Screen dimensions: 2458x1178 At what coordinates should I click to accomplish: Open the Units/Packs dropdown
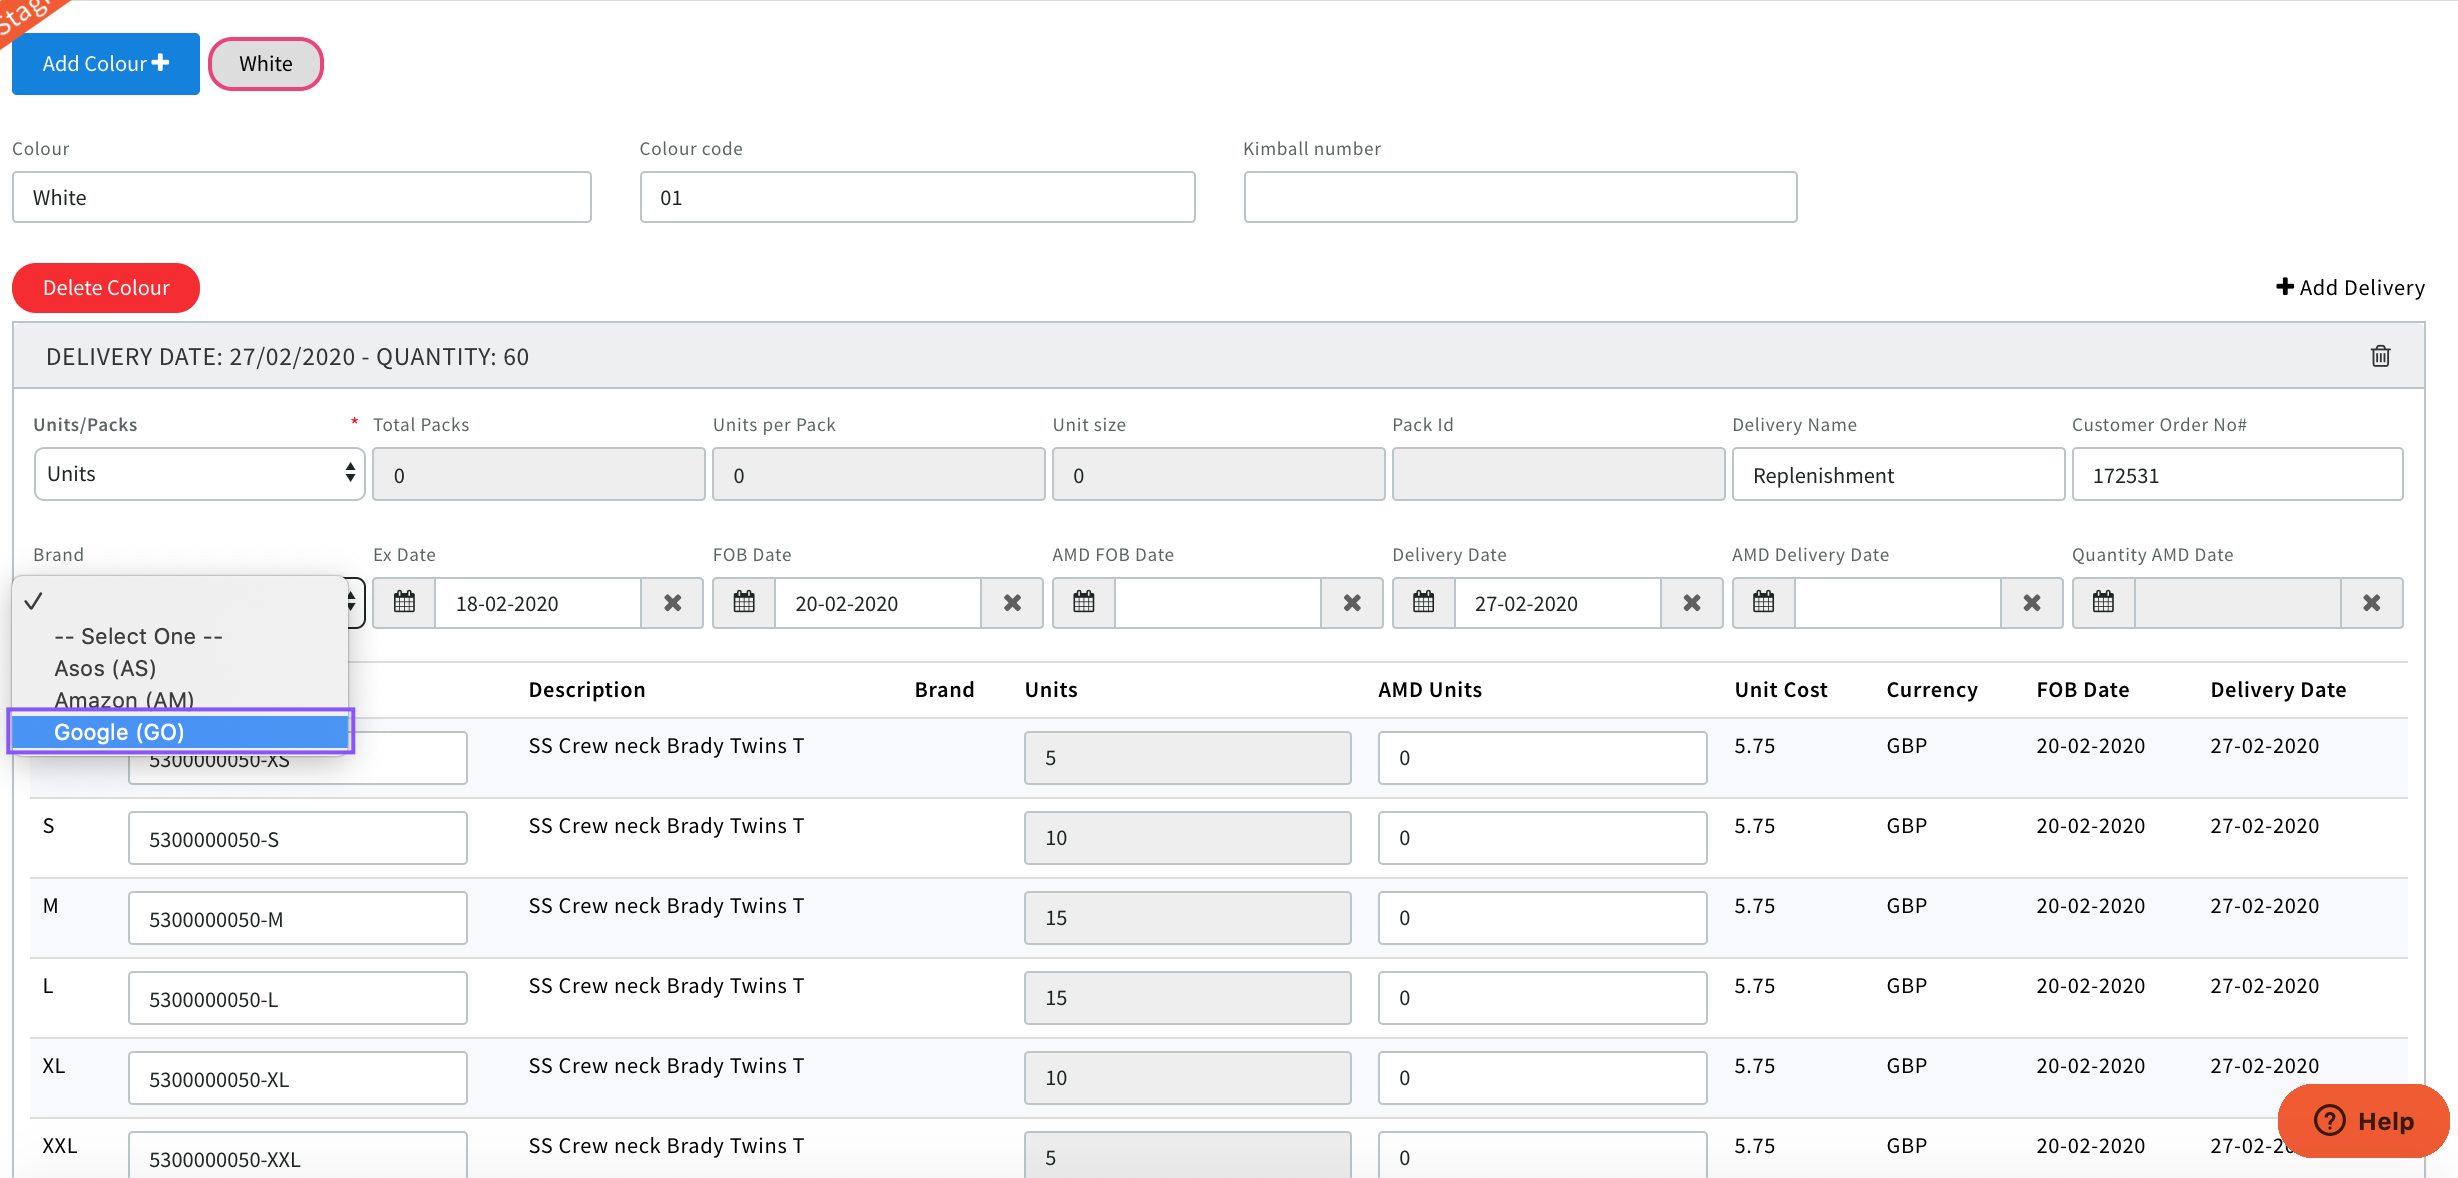[x=199, y=474]
